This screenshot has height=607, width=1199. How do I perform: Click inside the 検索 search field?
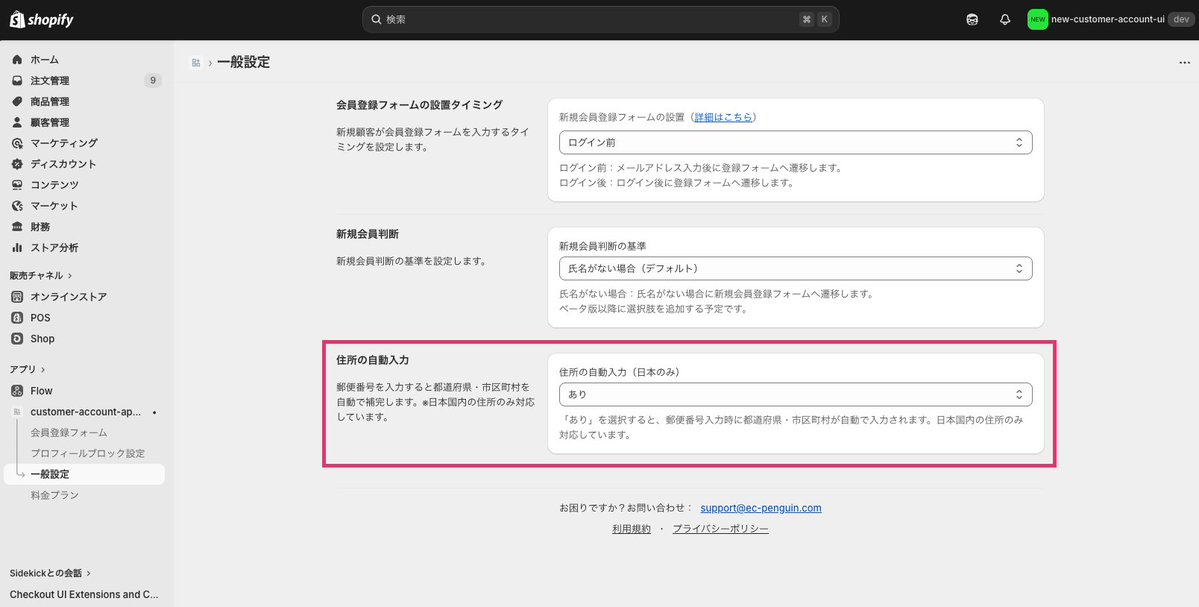(x=600, y=19)
